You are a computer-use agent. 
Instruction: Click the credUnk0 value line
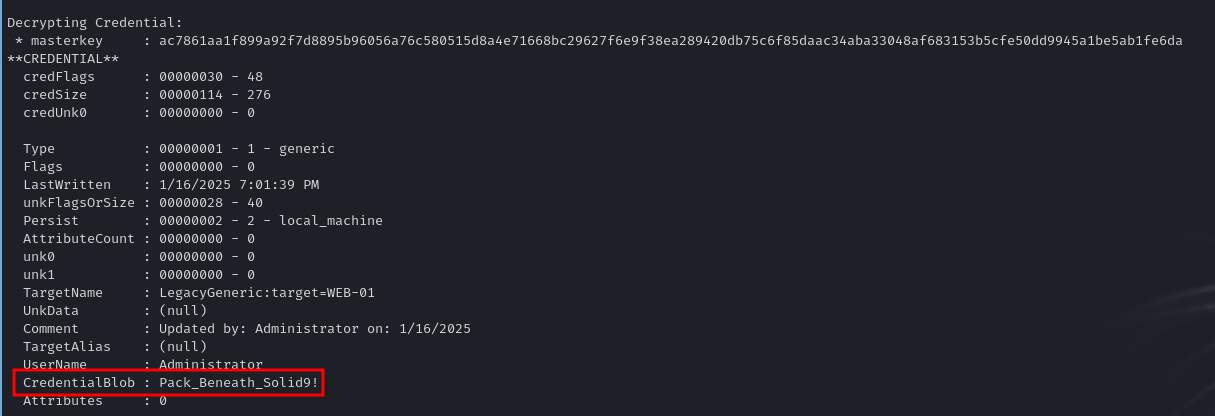tap(199, 113)
